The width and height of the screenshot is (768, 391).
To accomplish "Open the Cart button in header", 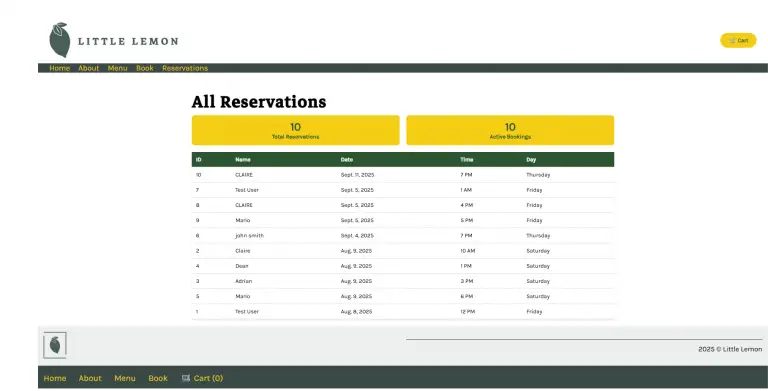I will 738,40.
